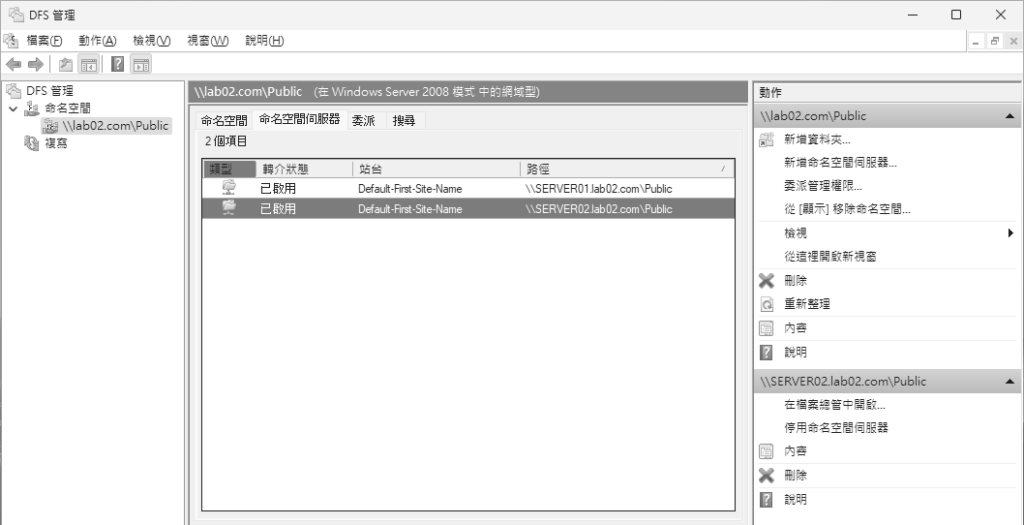Screen dimensions: 1024x525
Task: Click the lower 說明 help icon
Action: pyautogui.click(x=767, y=500)
